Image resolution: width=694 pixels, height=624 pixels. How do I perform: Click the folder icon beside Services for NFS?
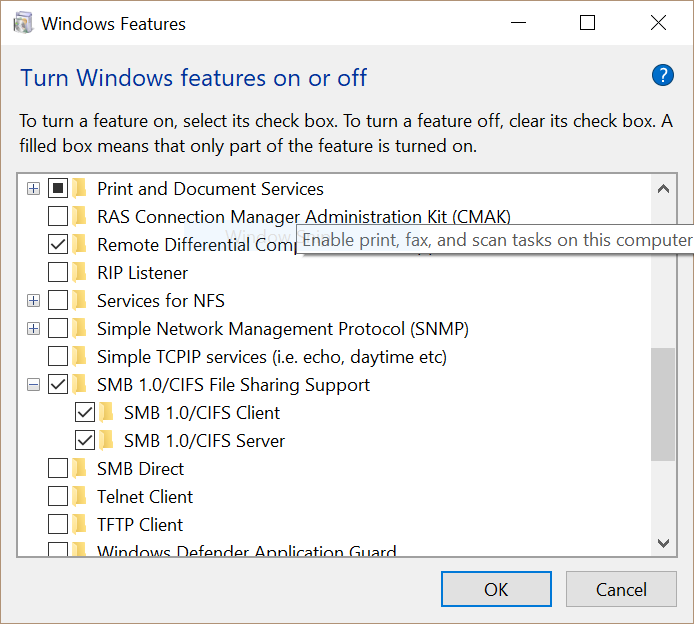[79, 300]
